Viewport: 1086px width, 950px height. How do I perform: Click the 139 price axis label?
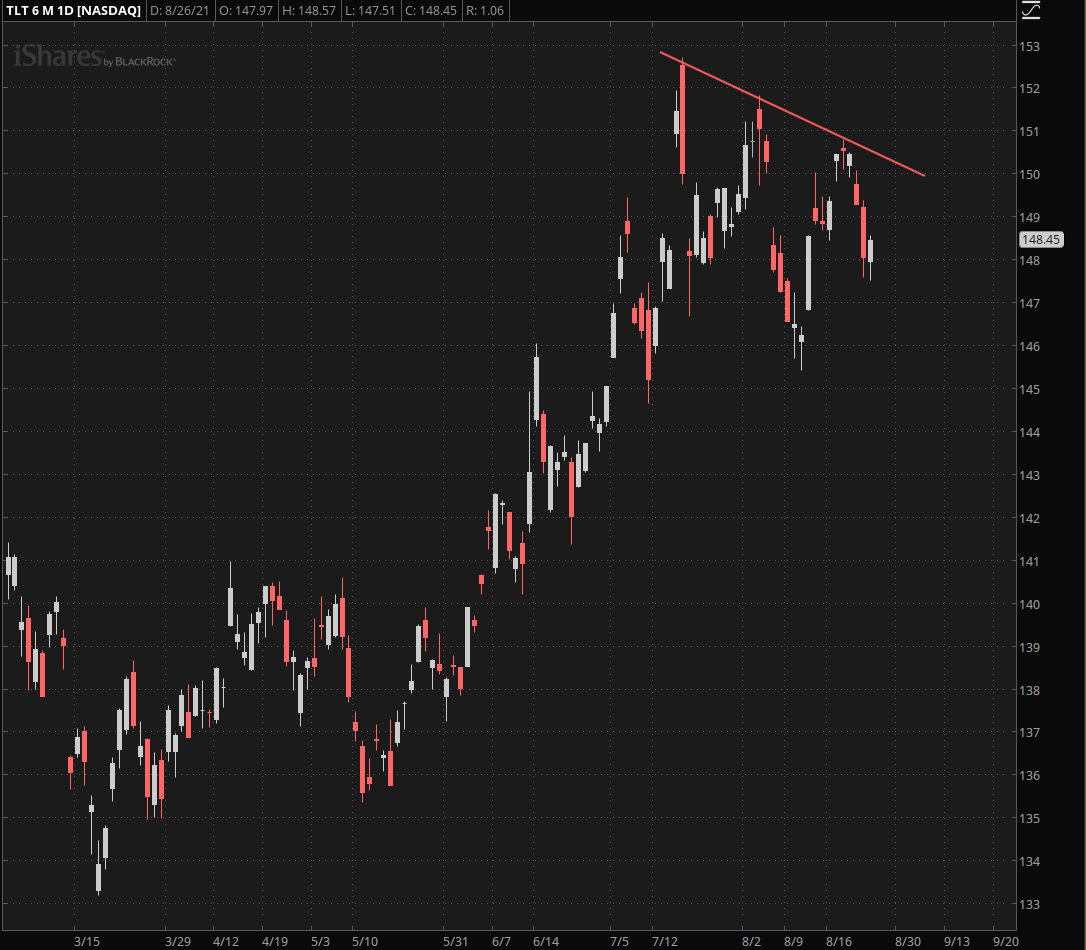coord(1030,647)
